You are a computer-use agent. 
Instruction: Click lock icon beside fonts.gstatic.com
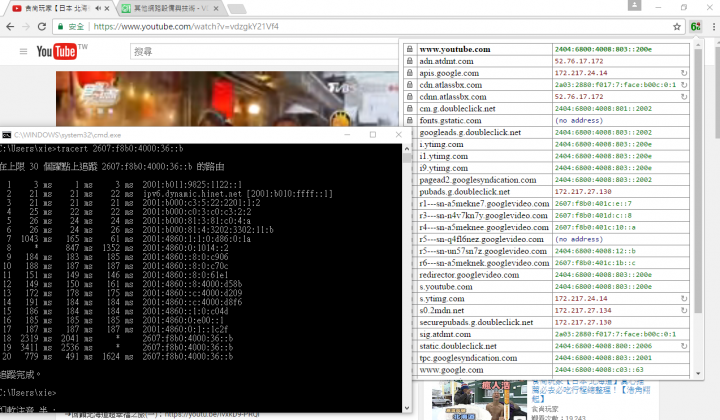[x=410, y=120]
